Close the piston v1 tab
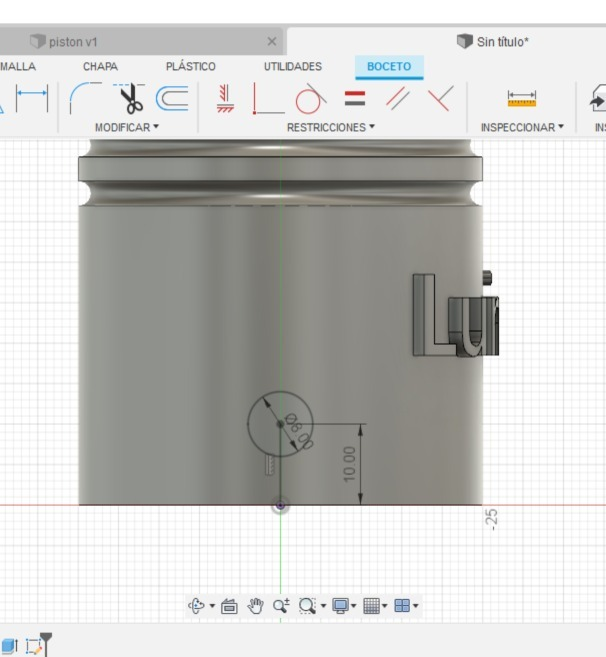Screen dimensions: 606x657 coord(272,41)
